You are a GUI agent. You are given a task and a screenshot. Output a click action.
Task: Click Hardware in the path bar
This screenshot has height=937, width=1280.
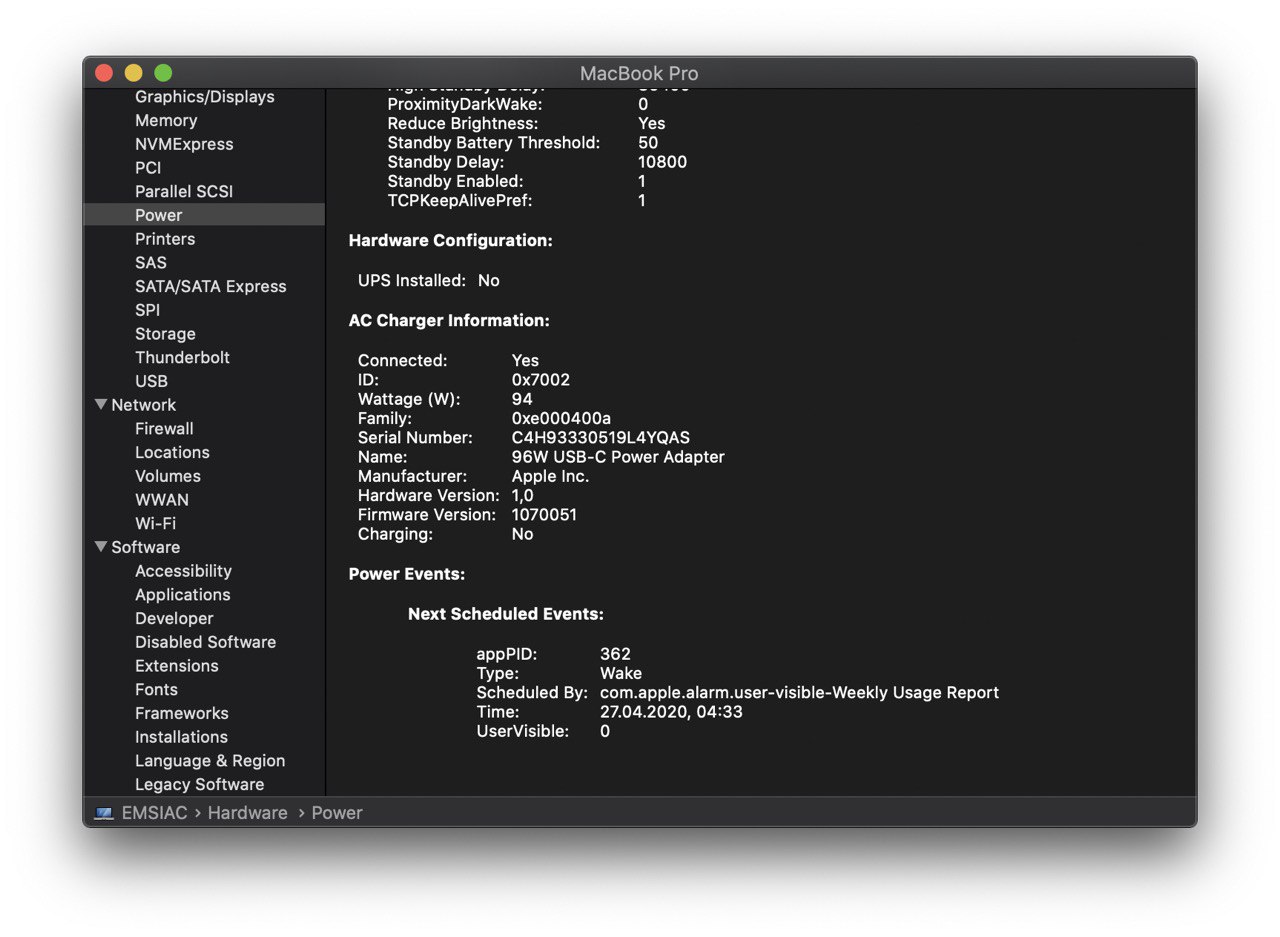point(247,813)
